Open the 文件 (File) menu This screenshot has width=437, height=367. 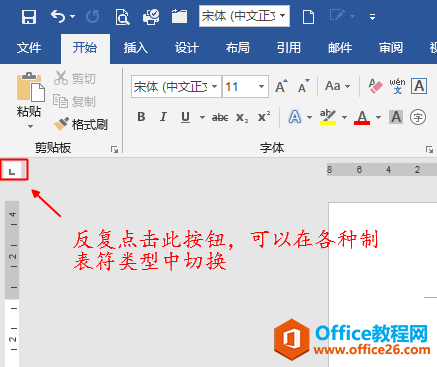29,48
